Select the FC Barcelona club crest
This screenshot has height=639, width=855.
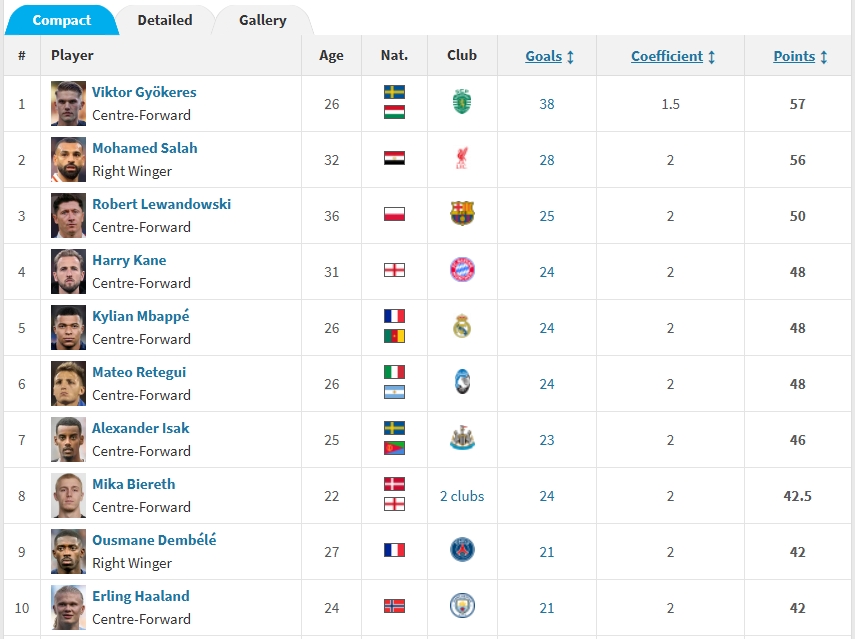(462, 214)
